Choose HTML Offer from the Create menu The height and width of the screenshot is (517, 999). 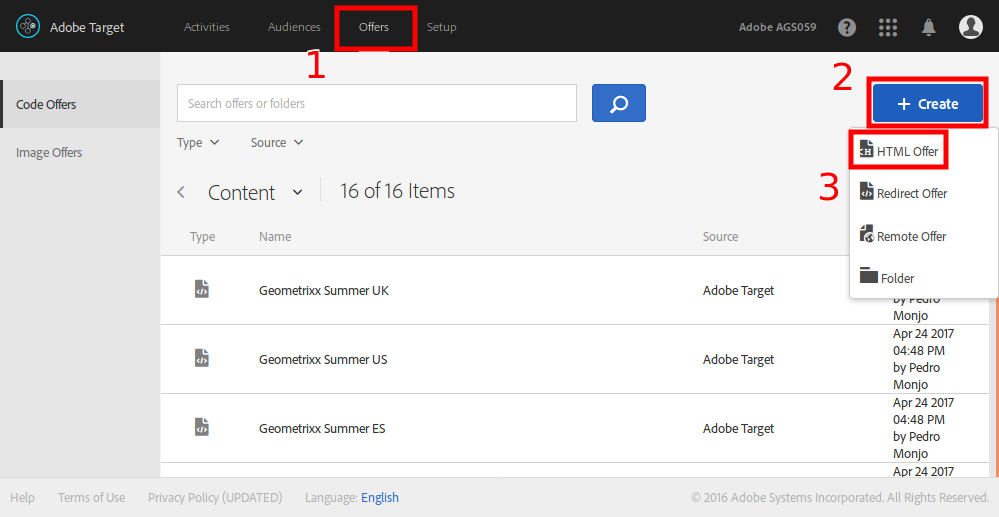(899, 151)
